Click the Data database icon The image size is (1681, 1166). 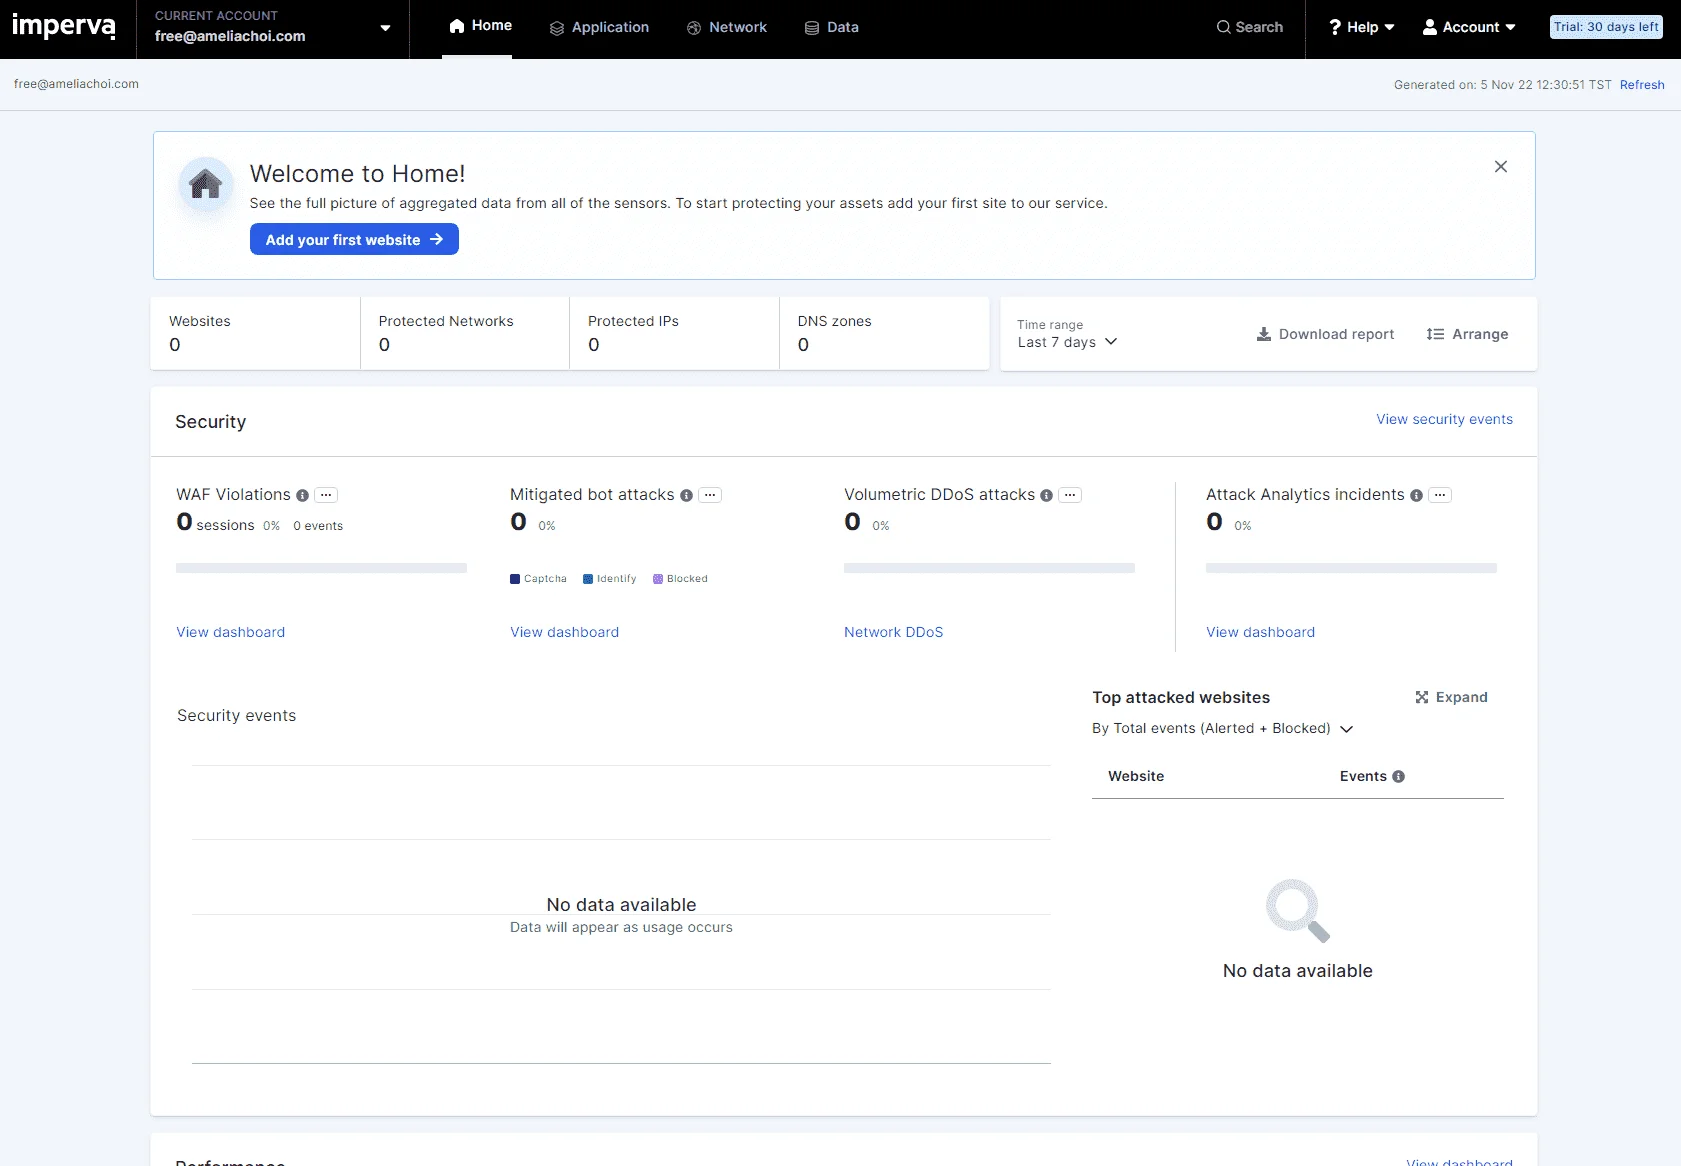(x=812, y=28)
